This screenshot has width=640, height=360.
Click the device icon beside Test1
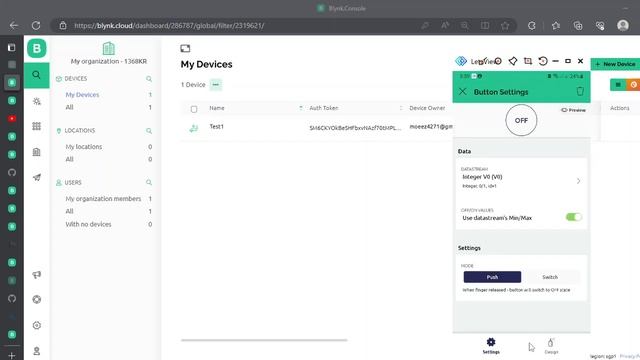[193, 128]
